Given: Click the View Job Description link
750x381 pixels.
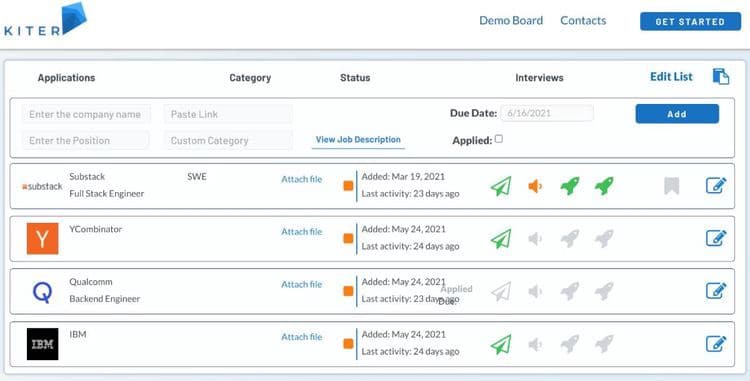Looking at the screenshot, I should (x=358, y=140).
